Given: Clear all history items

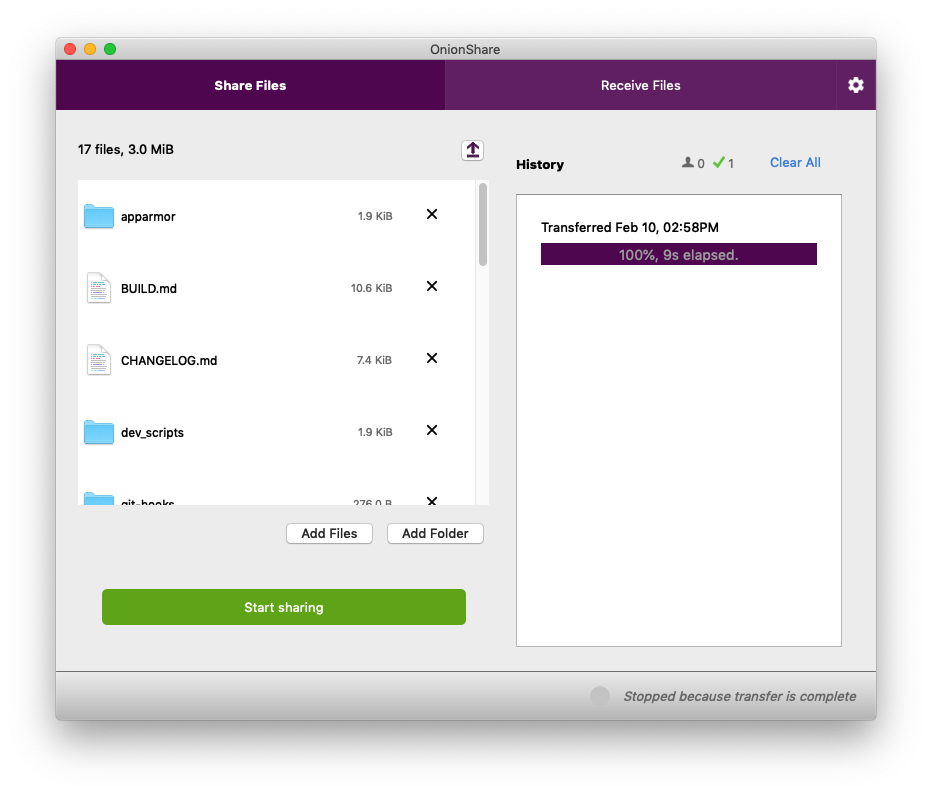Looking at the screenshot, I should pos(795,163).
